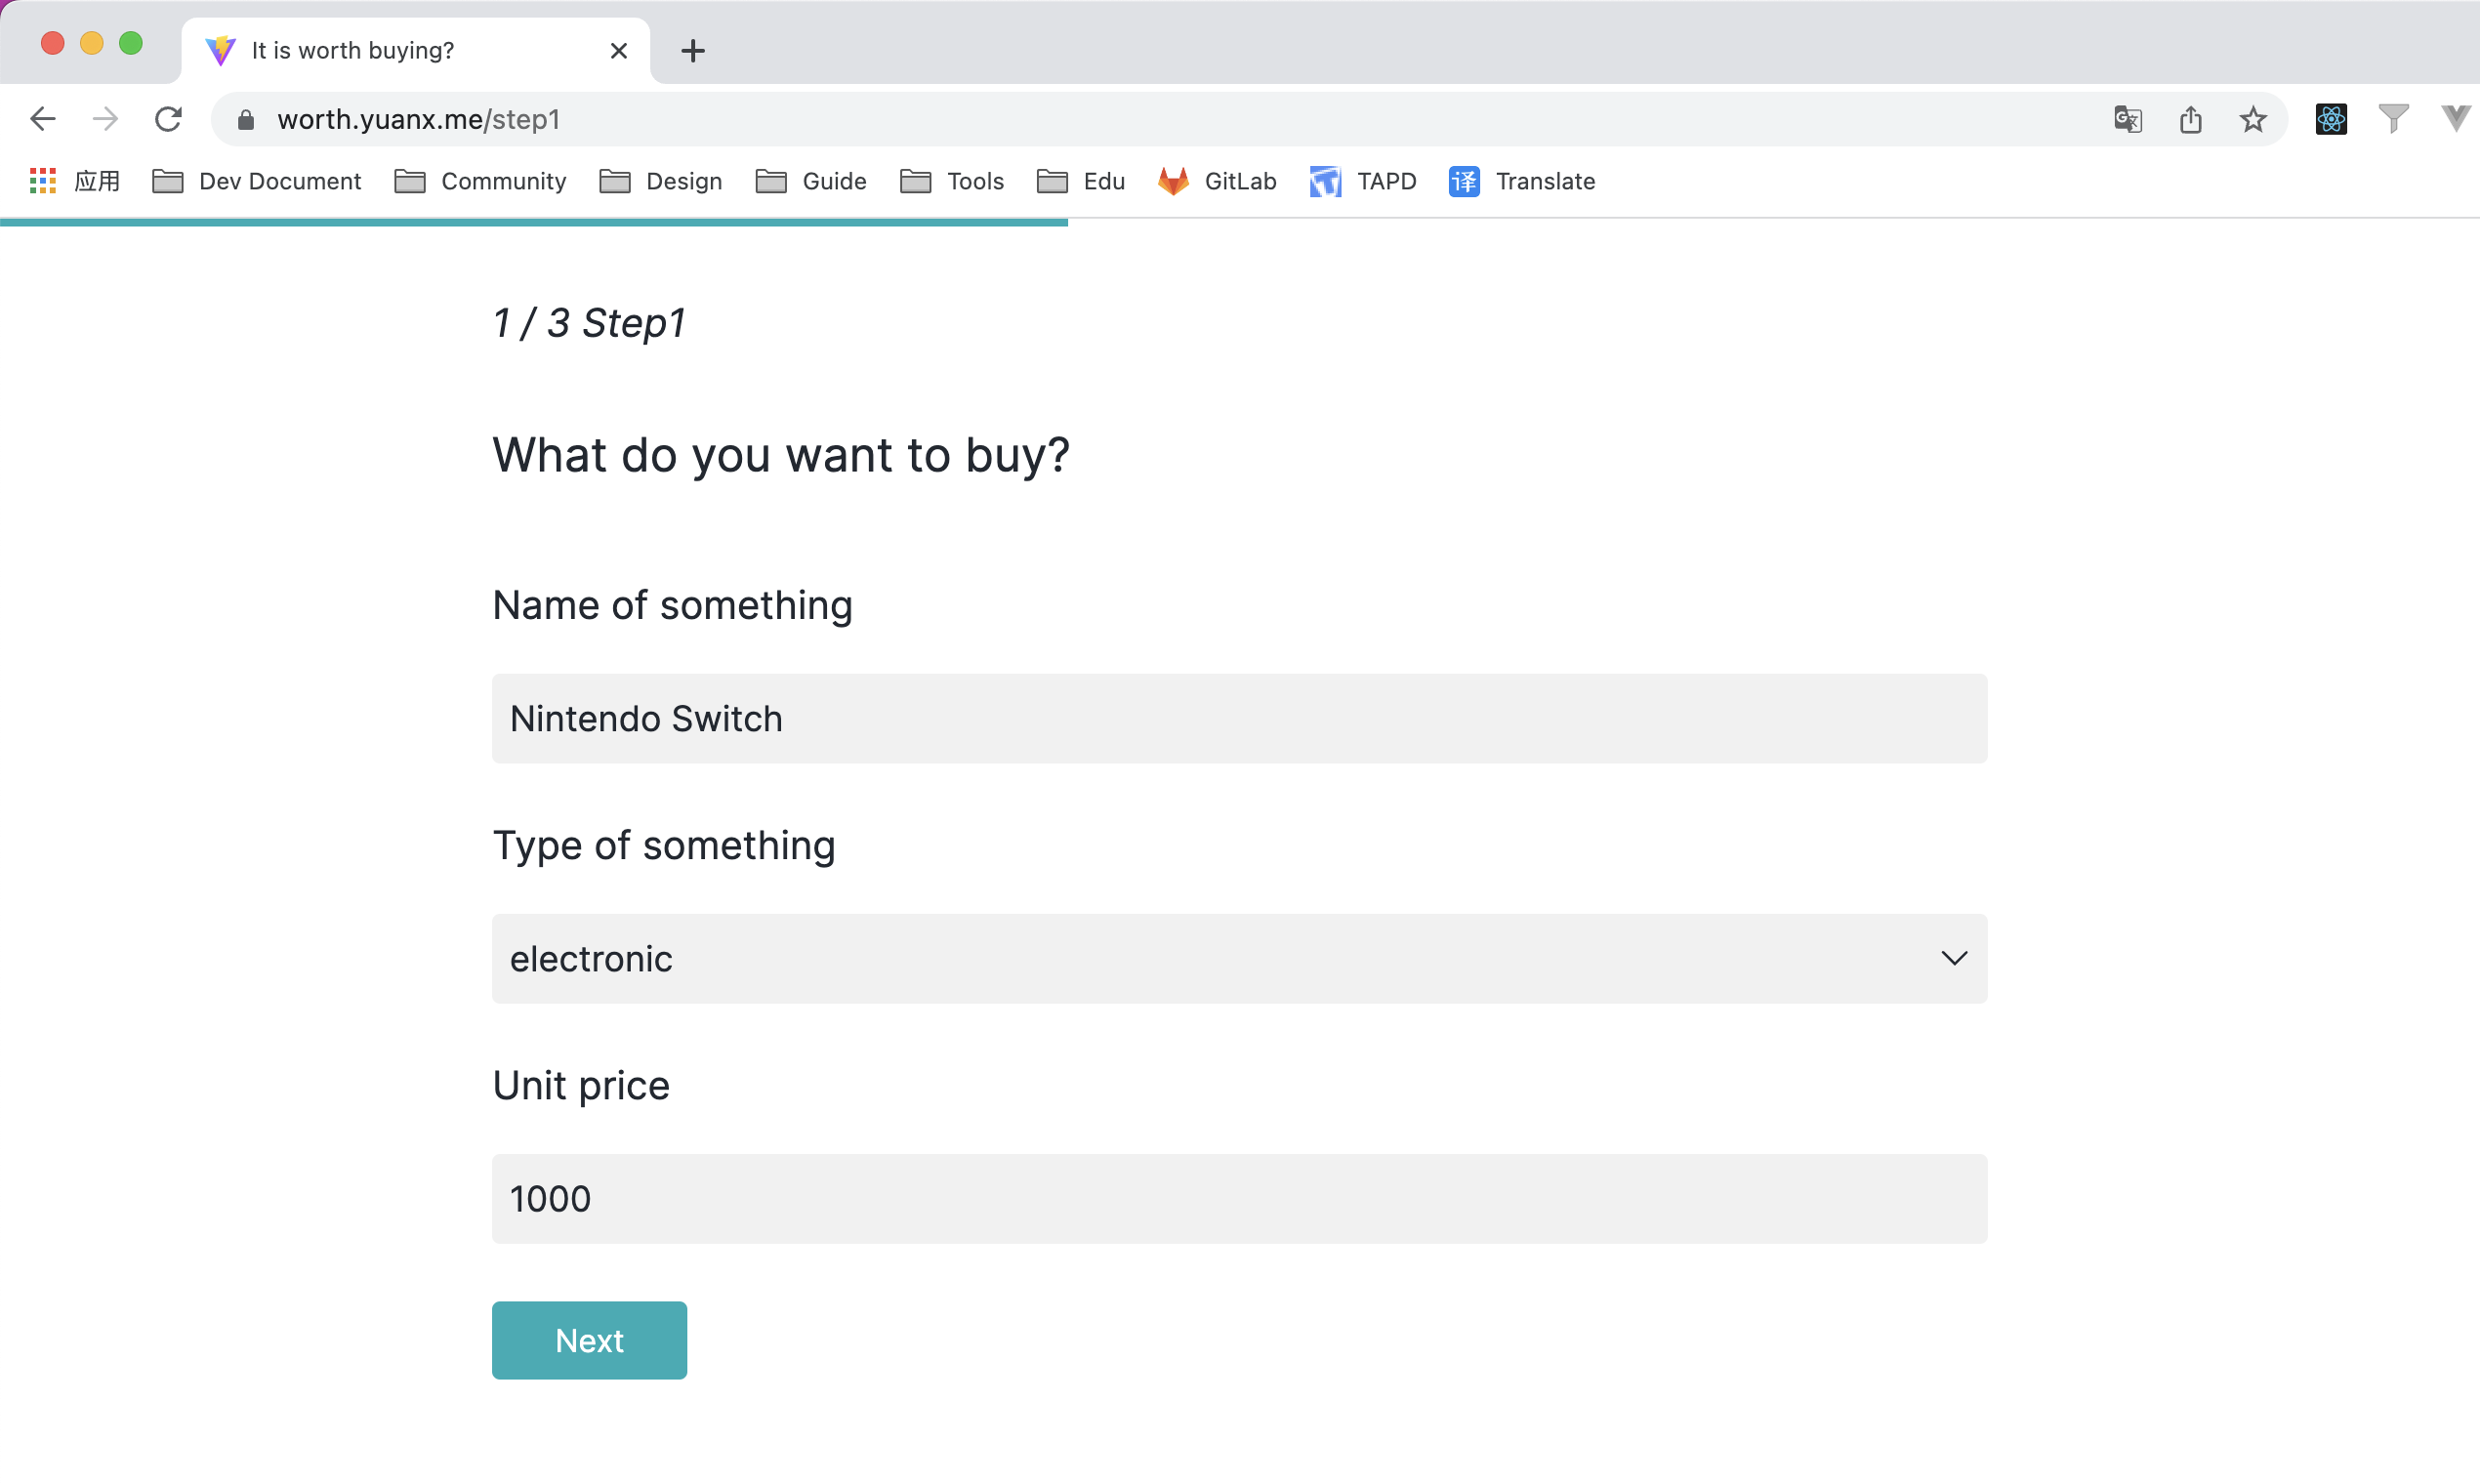Open the Translate bookmark
This screenshot has height=1484, width=2480.
point(1522,181)
